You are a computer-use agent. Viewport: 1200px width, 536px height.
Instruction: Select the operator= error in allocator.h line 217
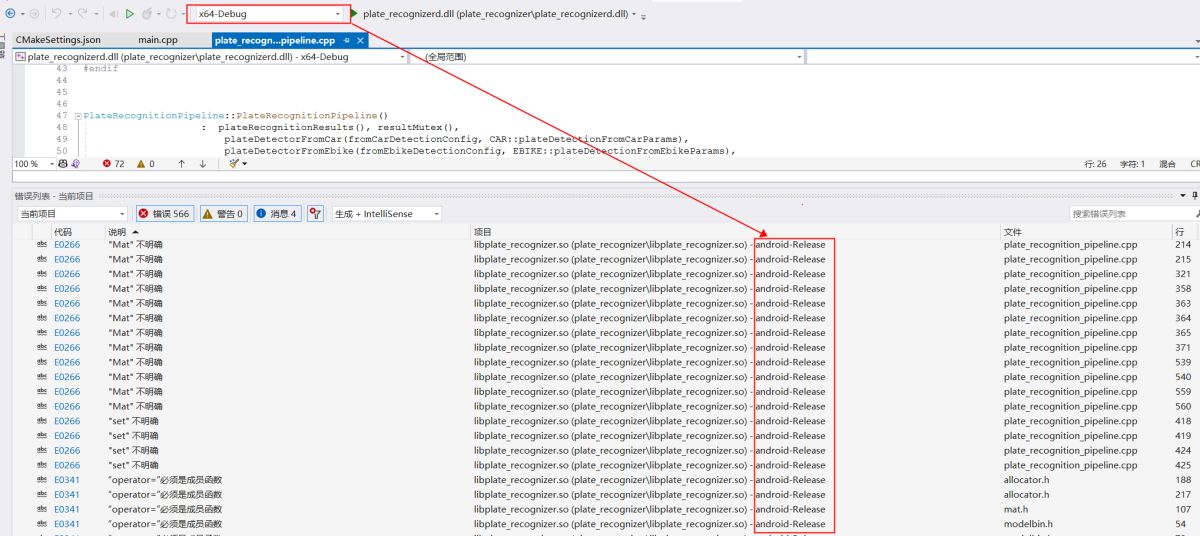[165, 494]
